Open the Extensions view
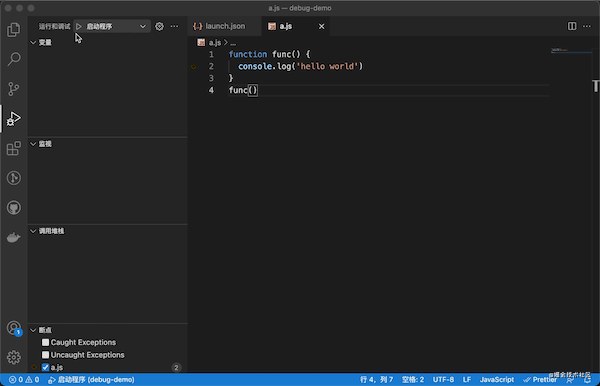 pos(14,148)
